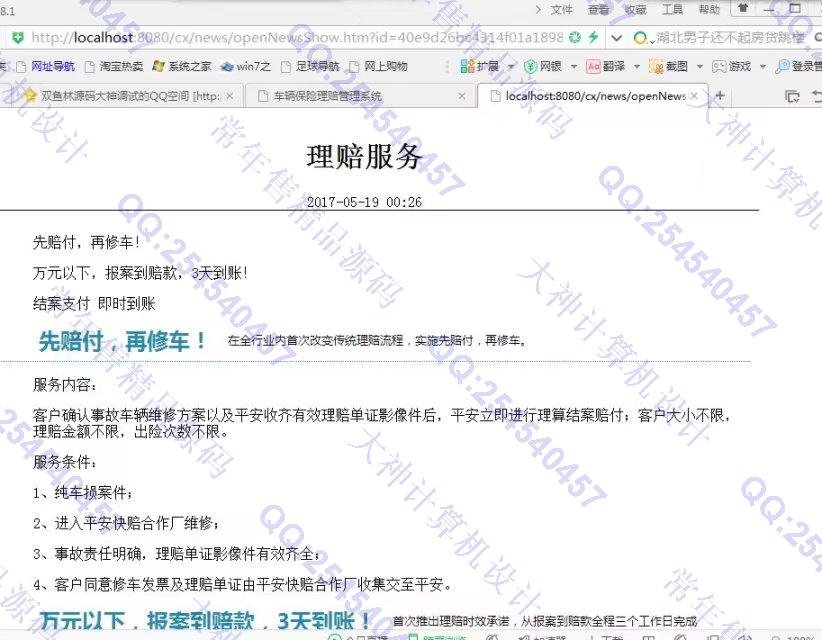Open the 足球导航 bookmark
Screen dimensions: 822x640
[x=310, y=66]
